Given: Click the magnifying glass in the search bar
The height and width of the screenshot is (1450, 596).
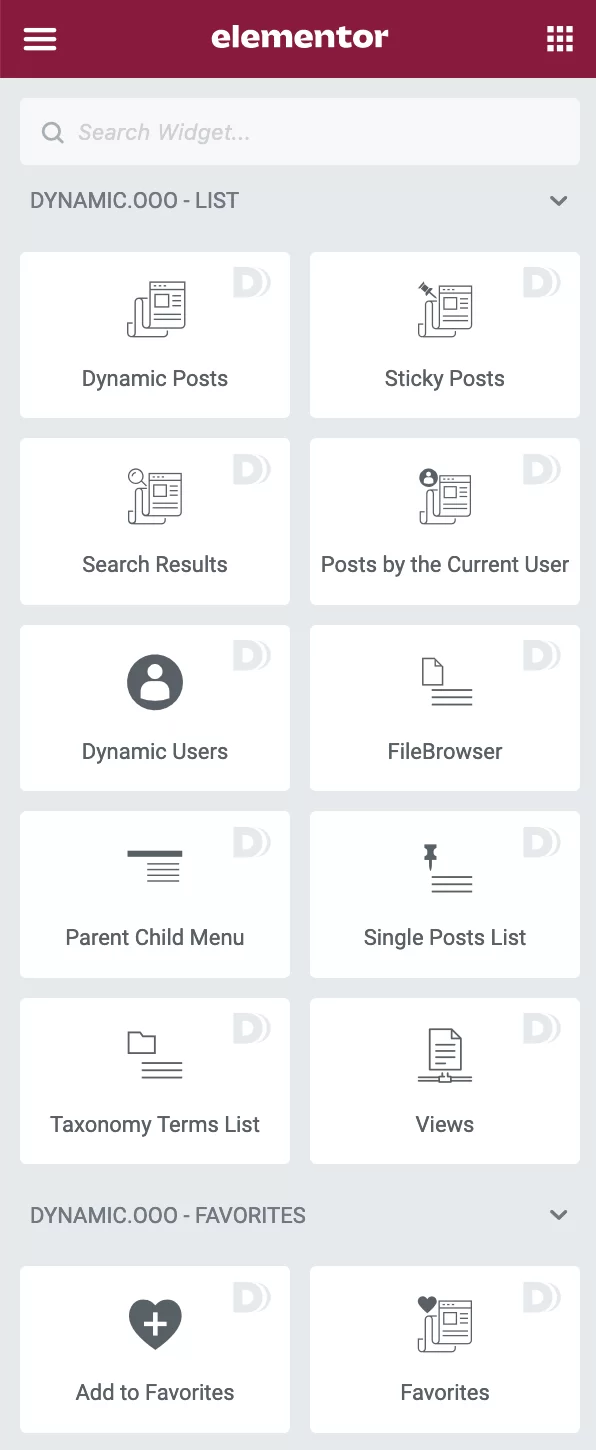Looking at the screenshot, I should click(x=52, y=131).
